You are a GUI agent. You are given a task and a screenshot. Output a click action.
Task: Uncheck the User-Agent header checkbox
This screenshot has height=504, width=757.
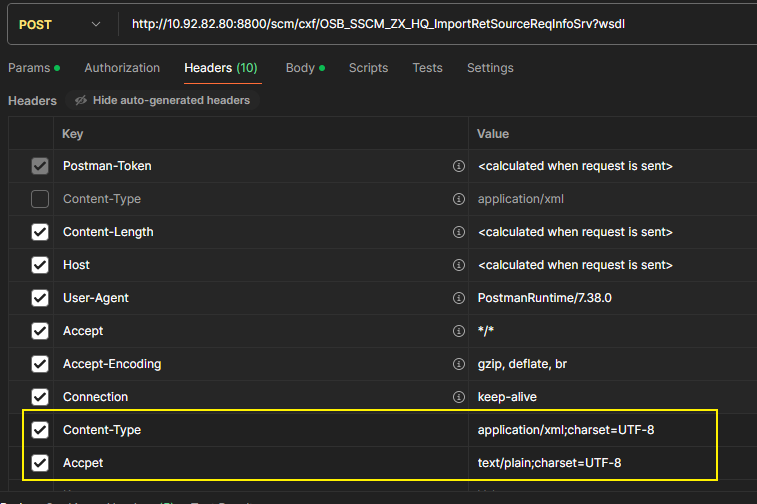(x=40, y=298)
